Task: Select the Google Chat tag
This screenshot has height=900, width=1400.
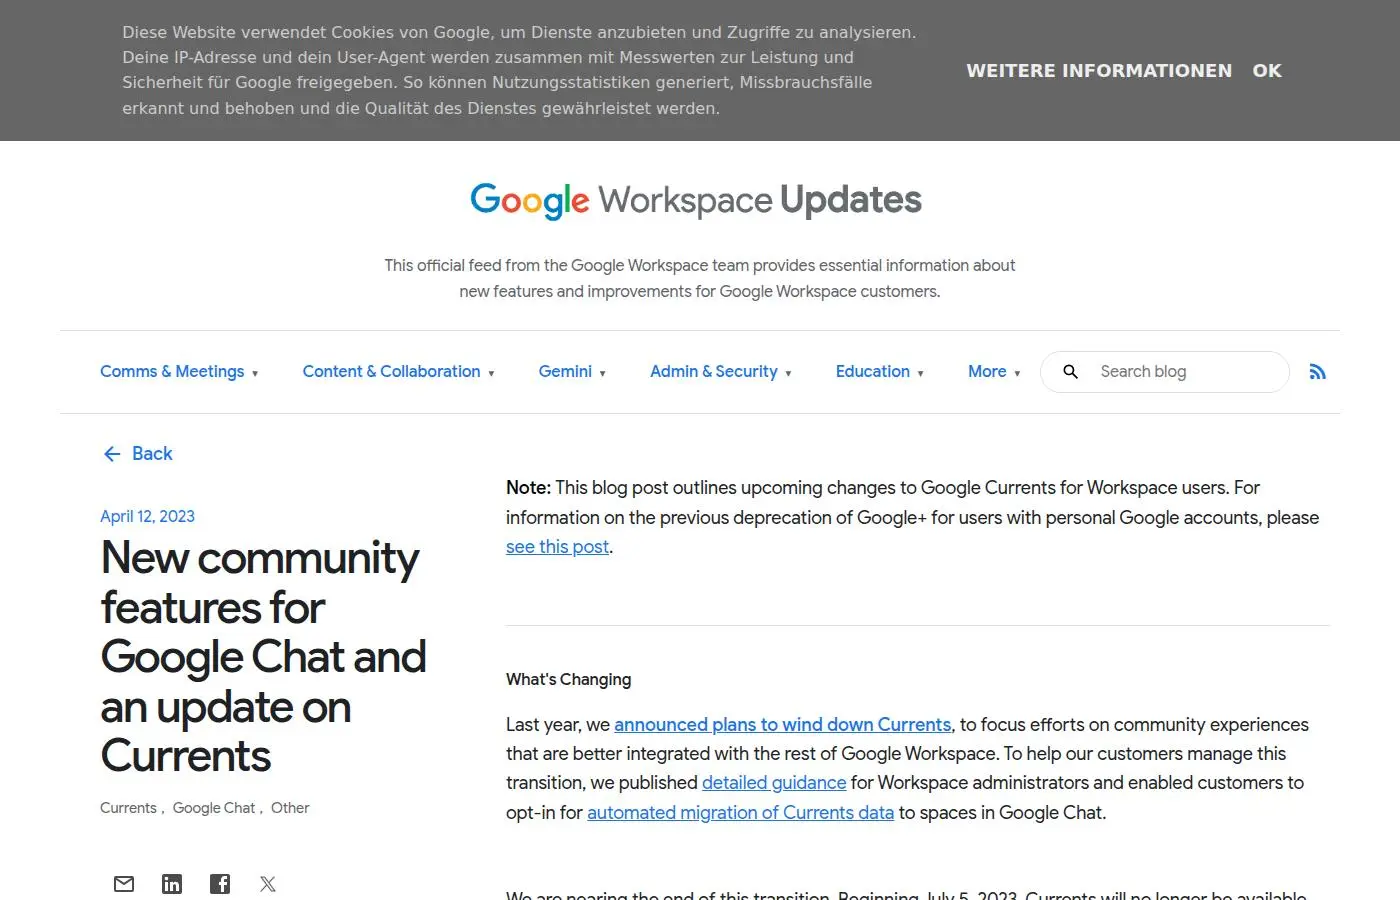Action: (214, 808)
